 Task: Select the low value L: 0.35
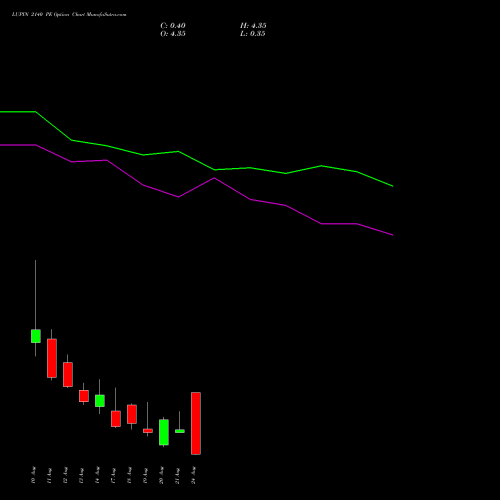253,34
